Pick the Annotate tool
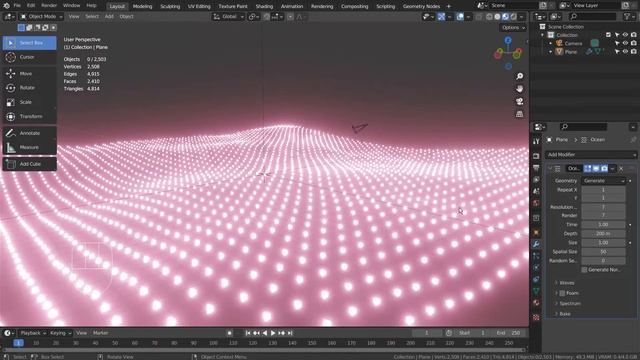Screen dimensions: 640x360 29,133
